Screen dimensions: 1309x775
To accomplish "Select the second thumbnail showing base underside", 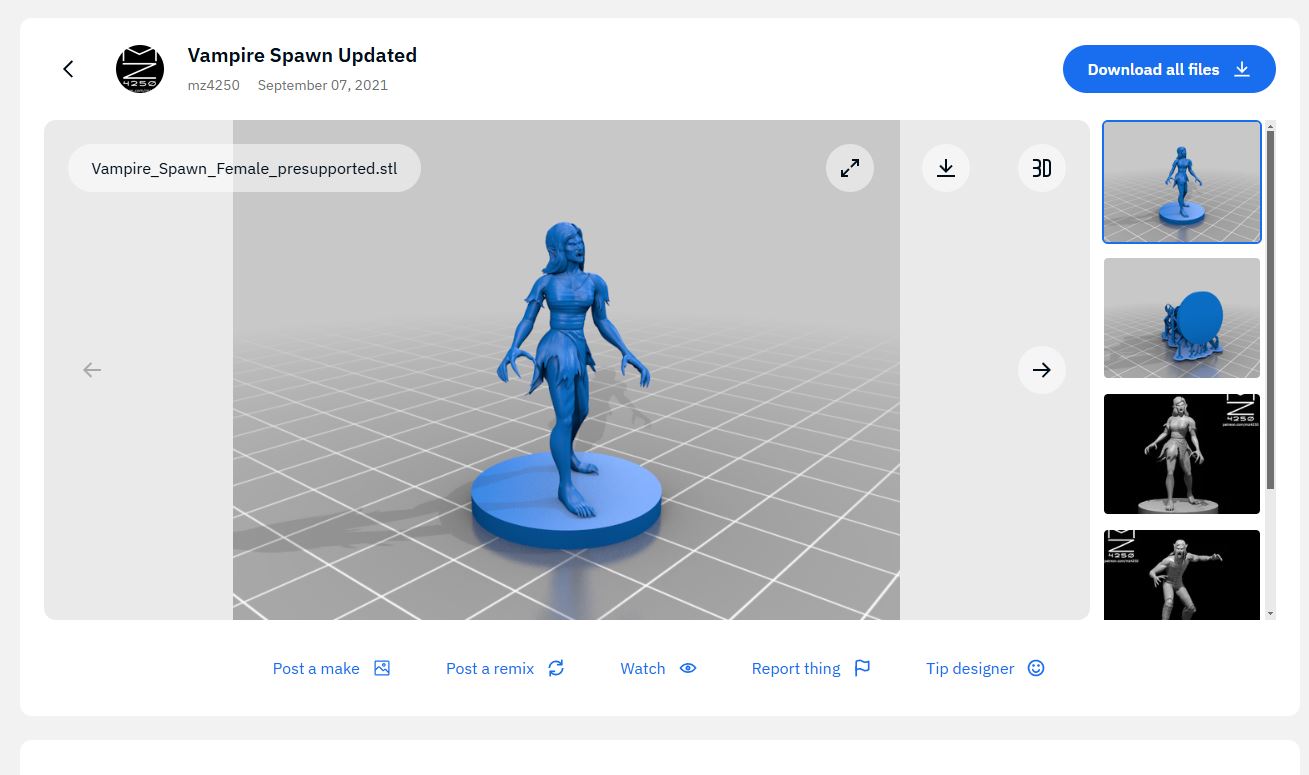I will pyautogui.click(x=1181, y=318).
